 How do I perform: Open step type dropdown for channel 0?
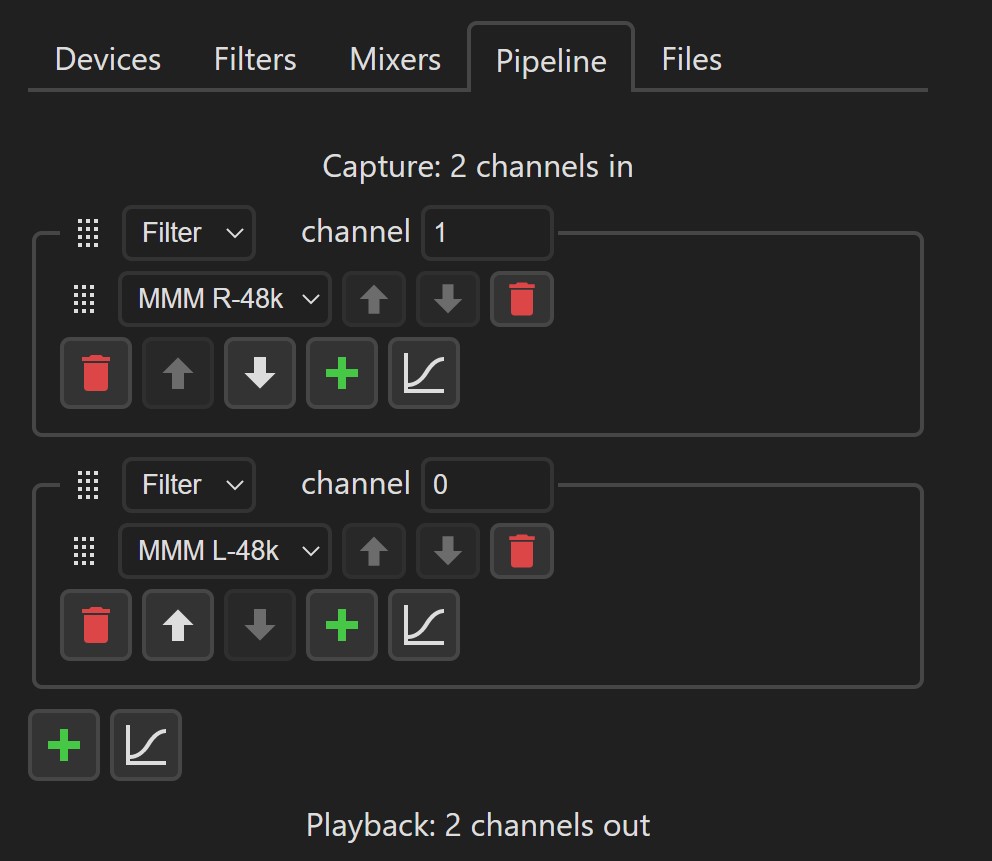[189, 485]
